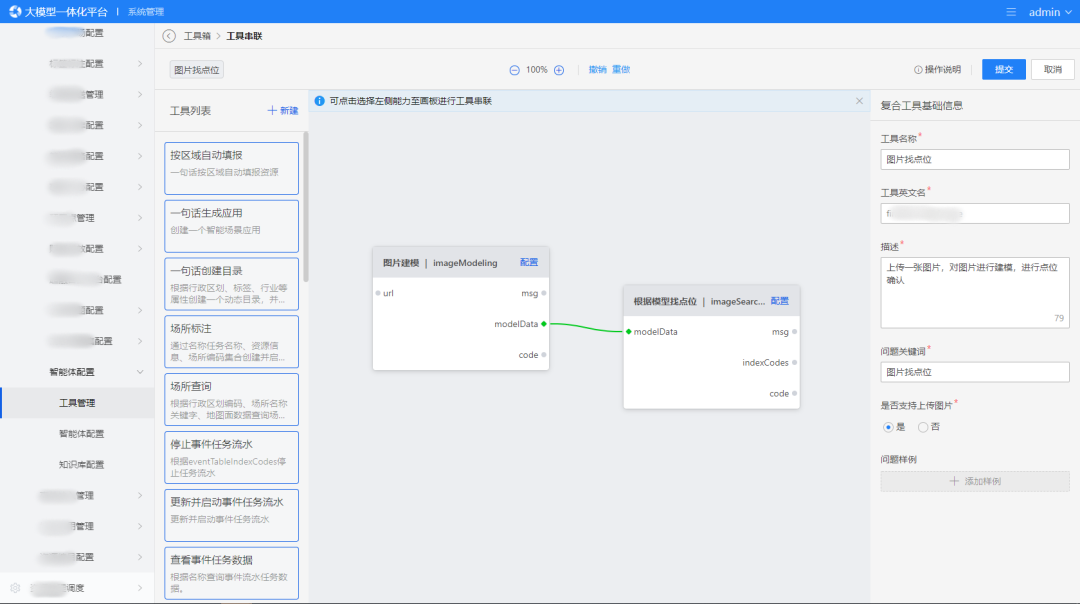Screen dimensions: 1080x604
Task: Click the 添加样例 button
Action: 974,481
